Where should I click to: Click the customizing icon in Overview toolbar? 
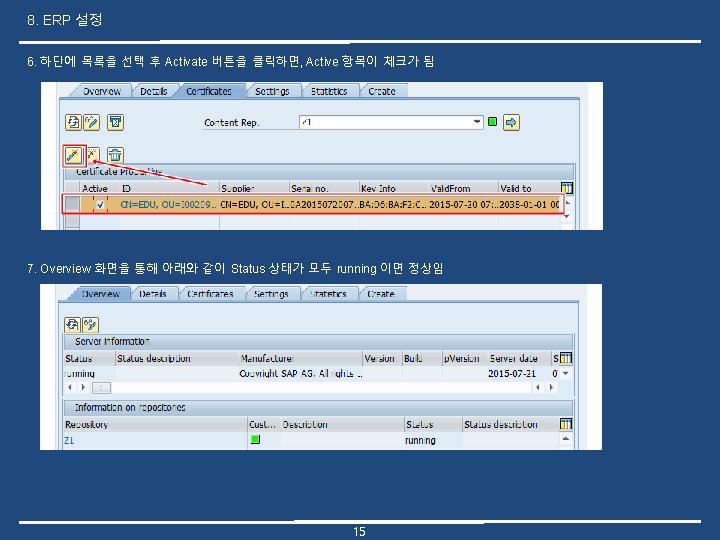coord(90,325)
